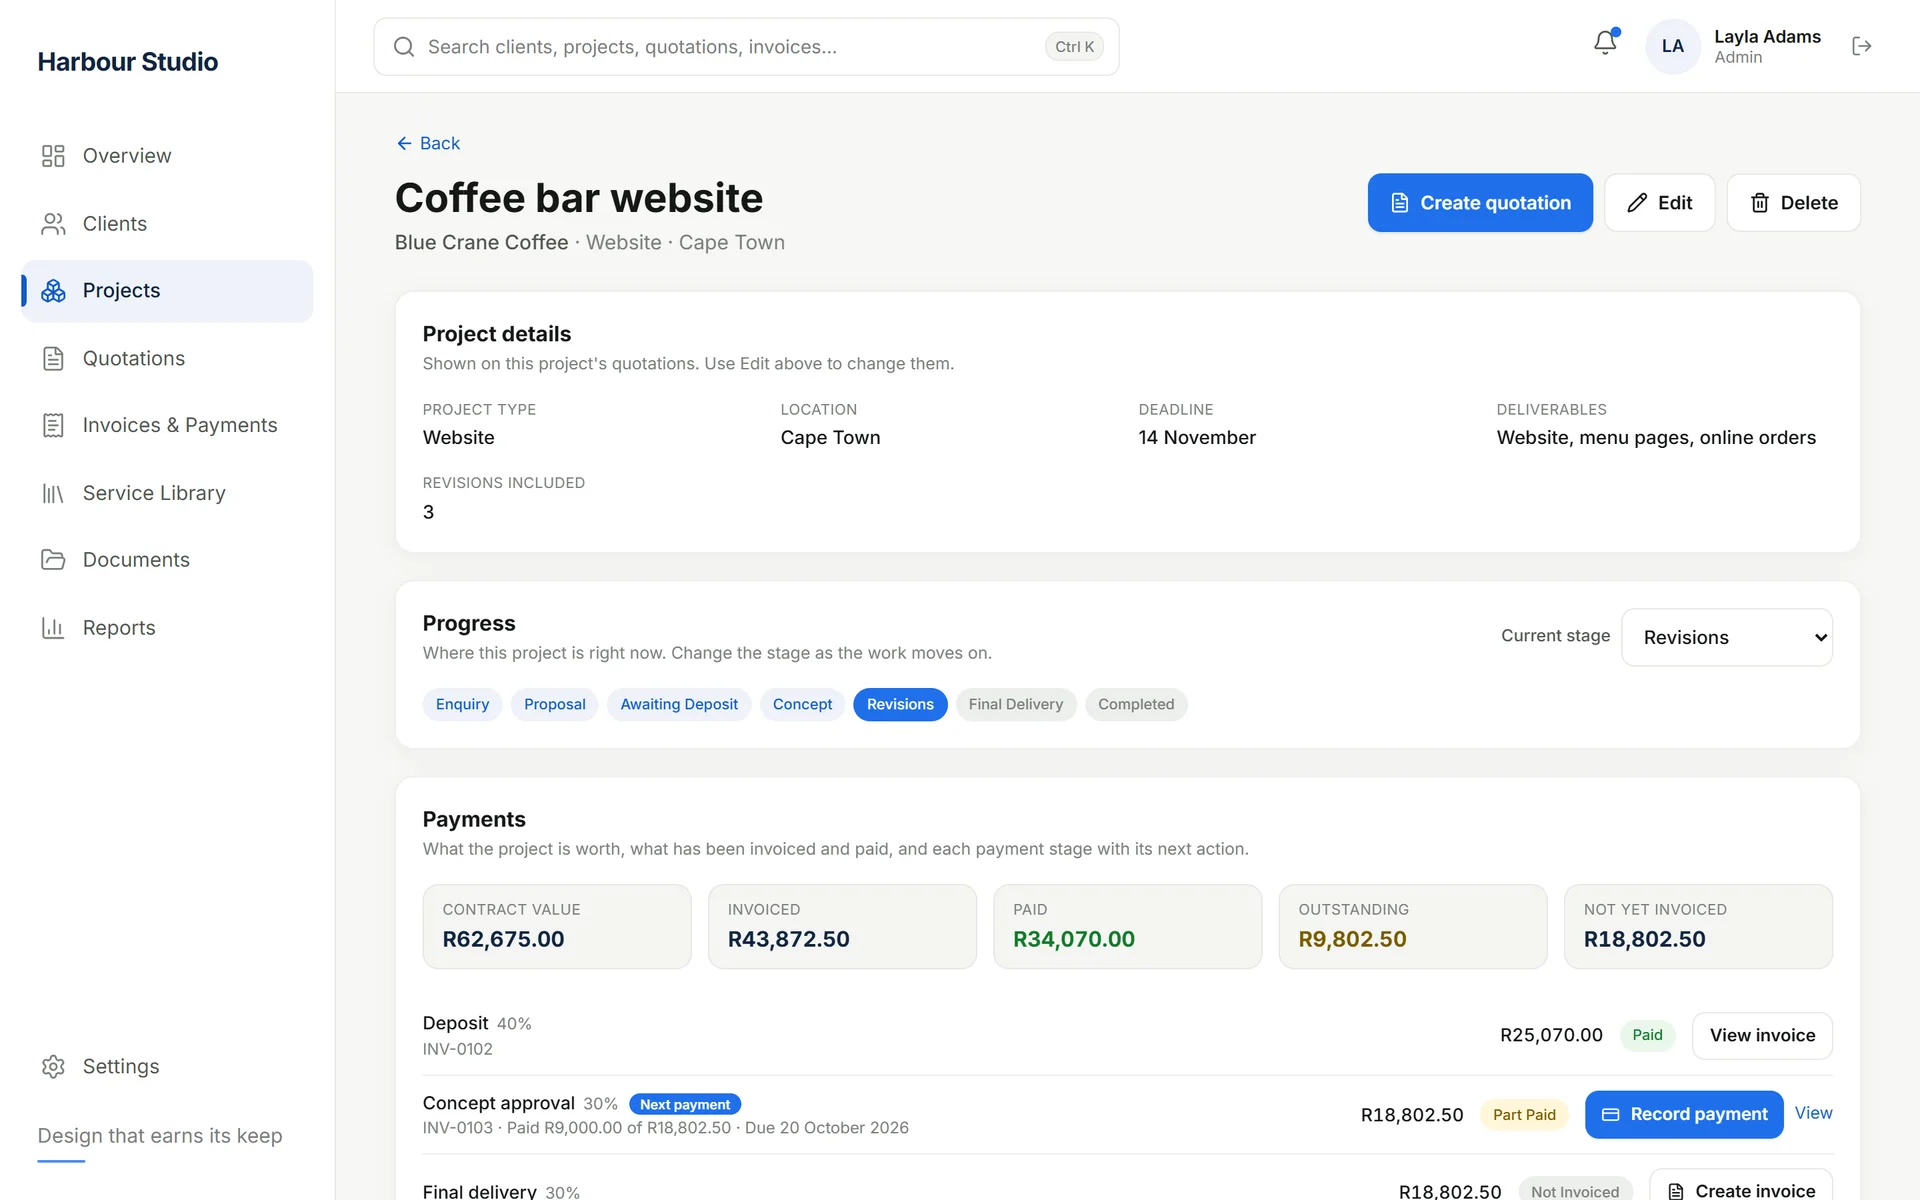Open the Reports bar chart icon
This screenshot has width=1920, height=1200.
[53, 628]
